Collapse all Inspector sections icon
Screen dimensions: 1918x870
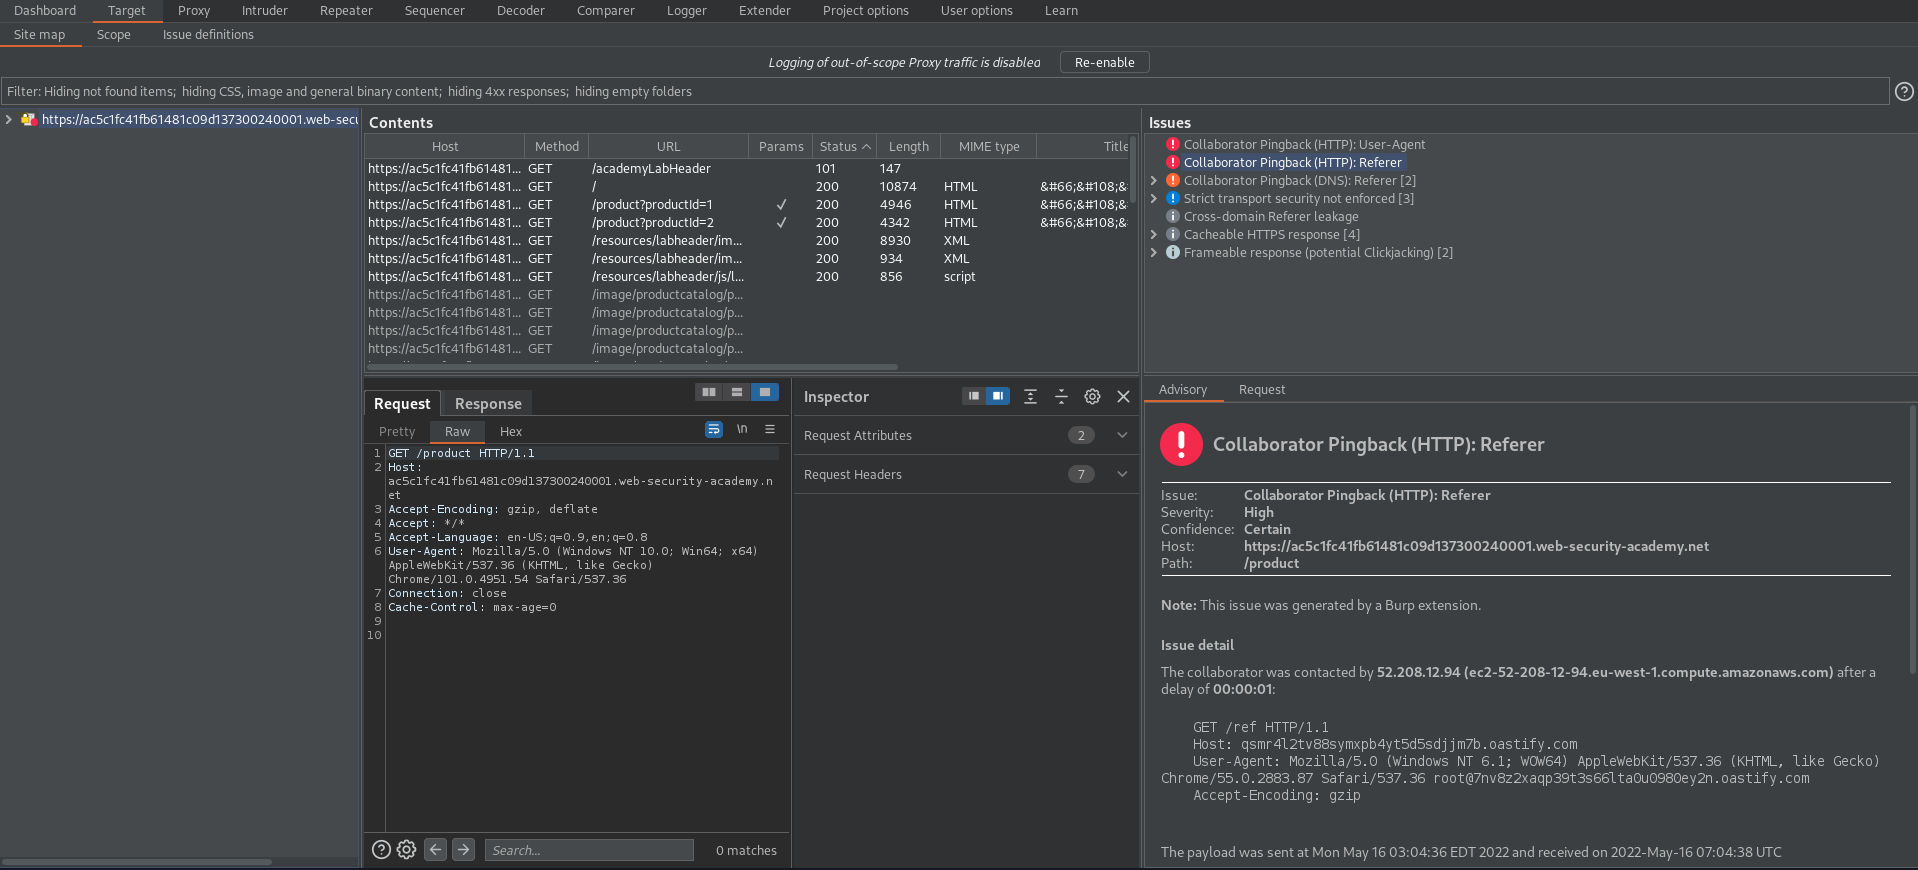(1061, 396)
